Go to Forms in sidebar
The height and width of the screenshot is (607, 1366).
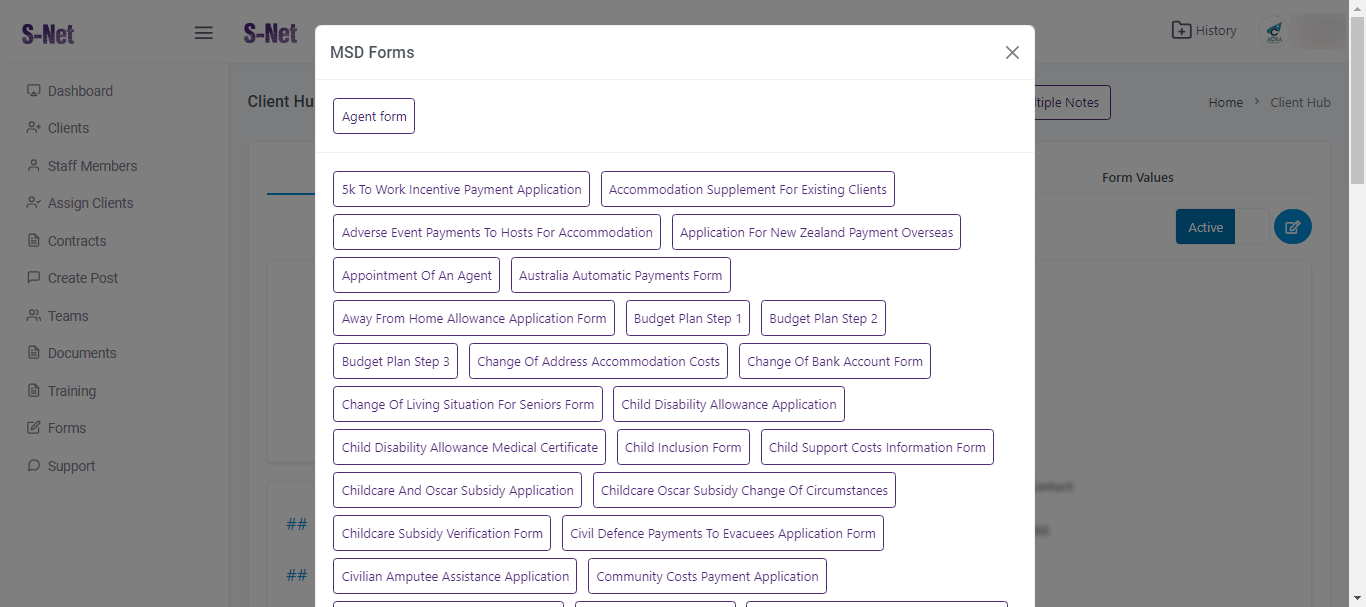point(66,428)
